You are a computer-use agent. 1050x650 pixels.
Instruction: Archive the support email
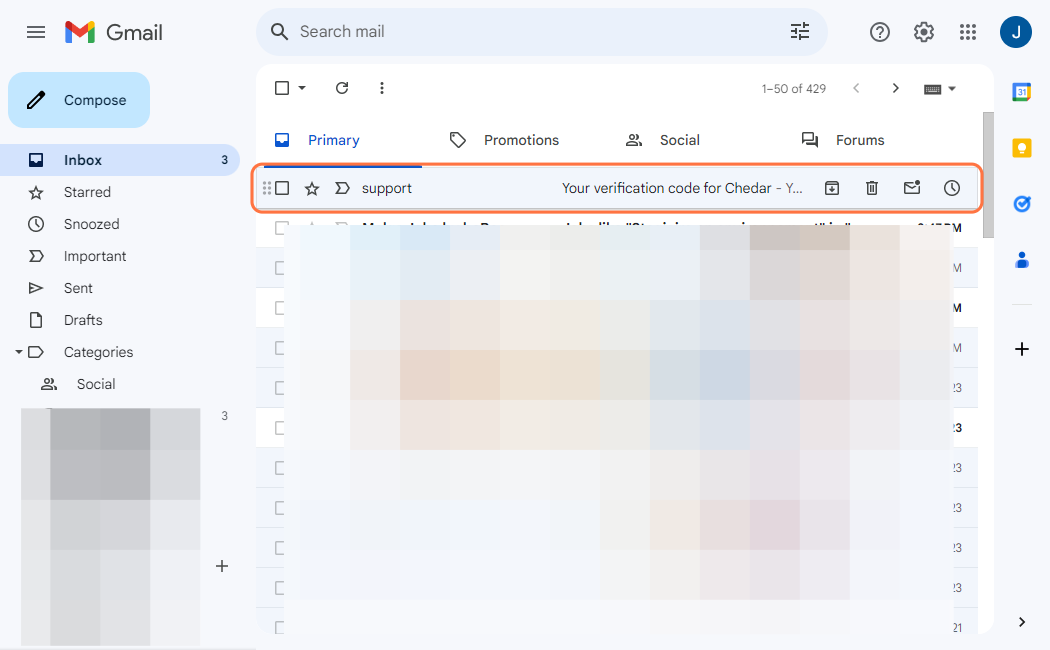click(832, 188)
